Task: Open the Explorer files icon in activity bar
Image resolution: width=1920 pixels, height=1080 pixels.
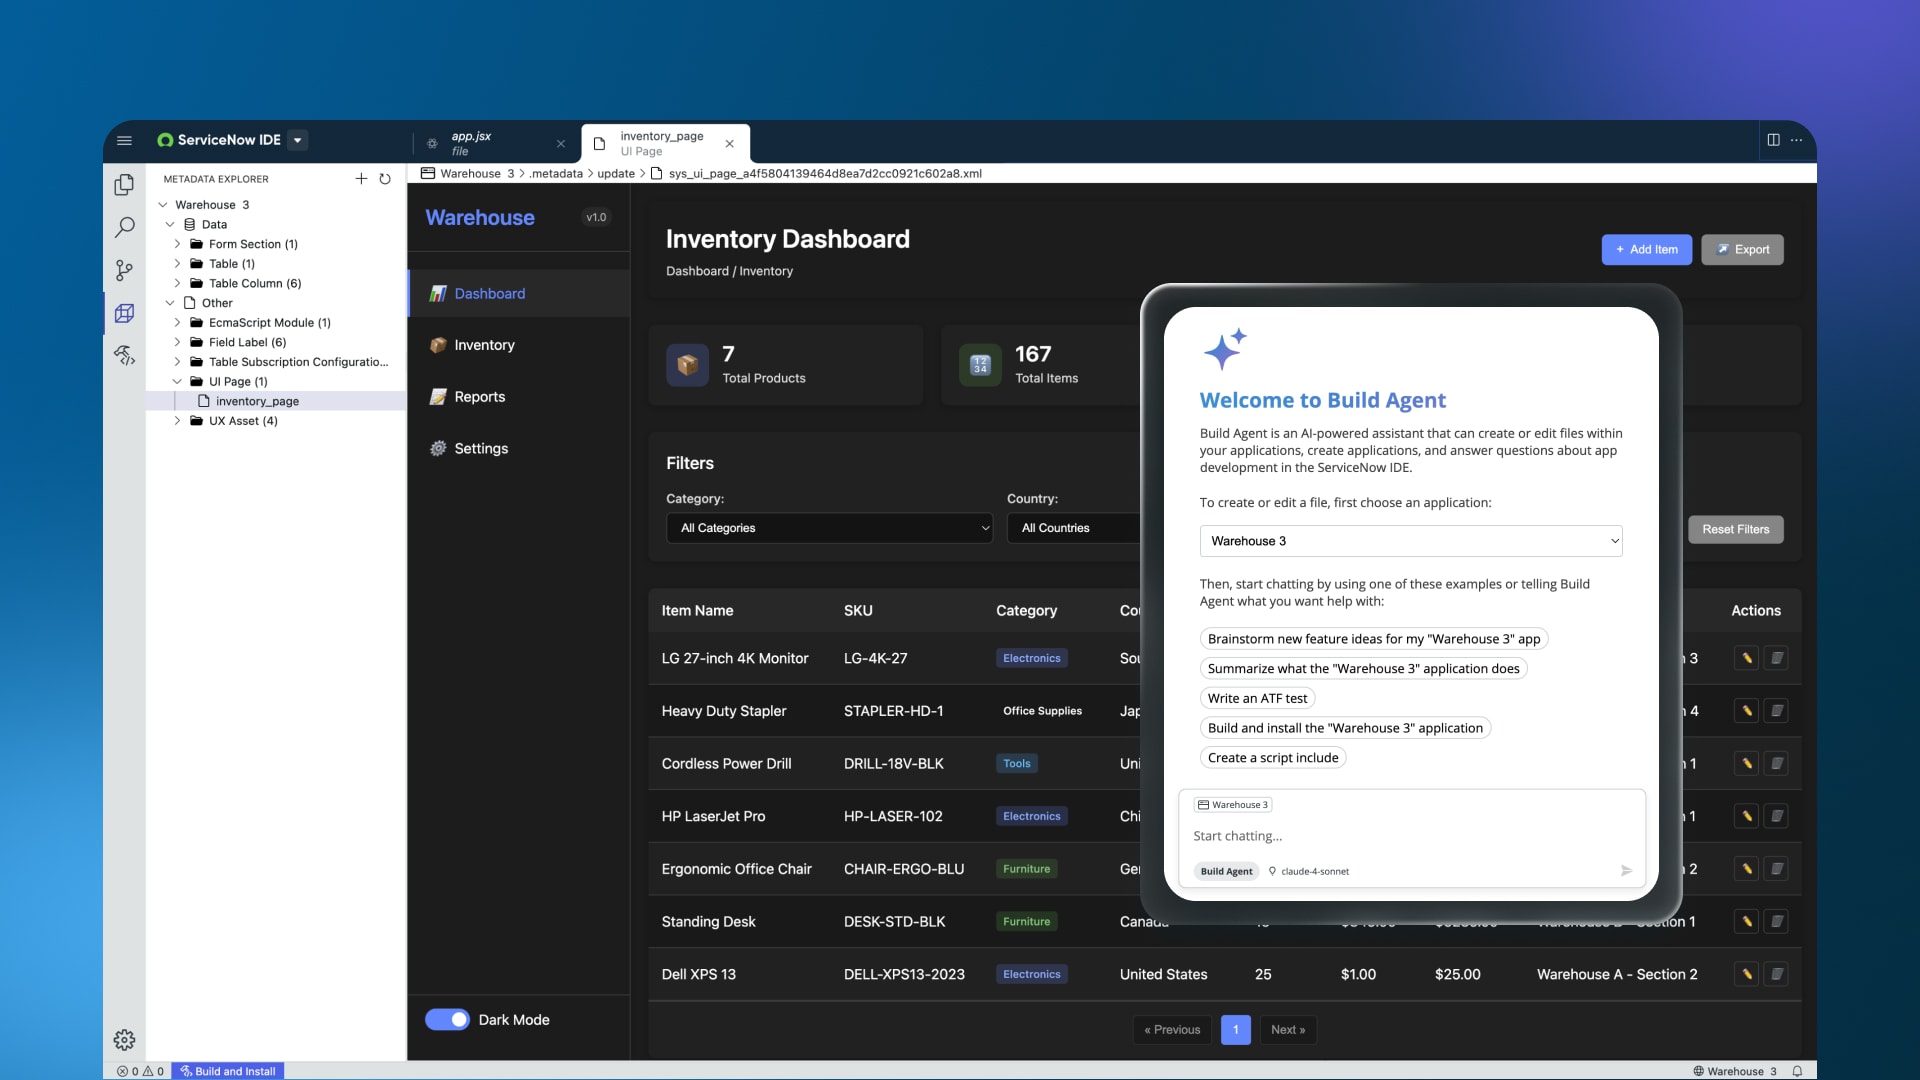Action: tap(124, 185)
